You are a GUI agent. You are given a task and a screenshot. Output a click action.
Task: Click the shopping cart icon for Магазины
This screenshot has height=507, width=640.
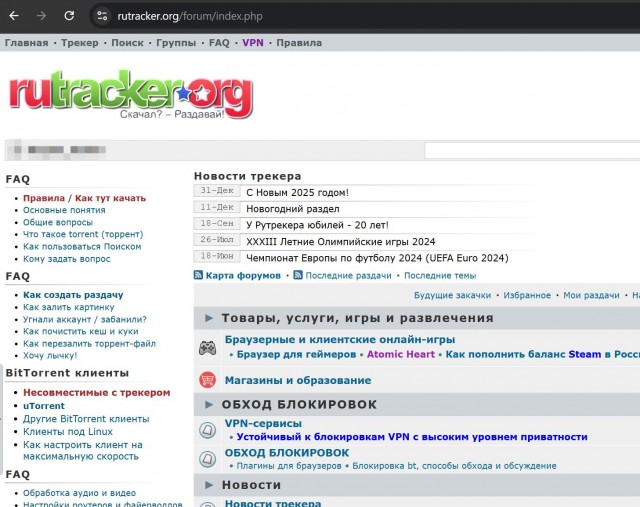[x=207, y=380]
